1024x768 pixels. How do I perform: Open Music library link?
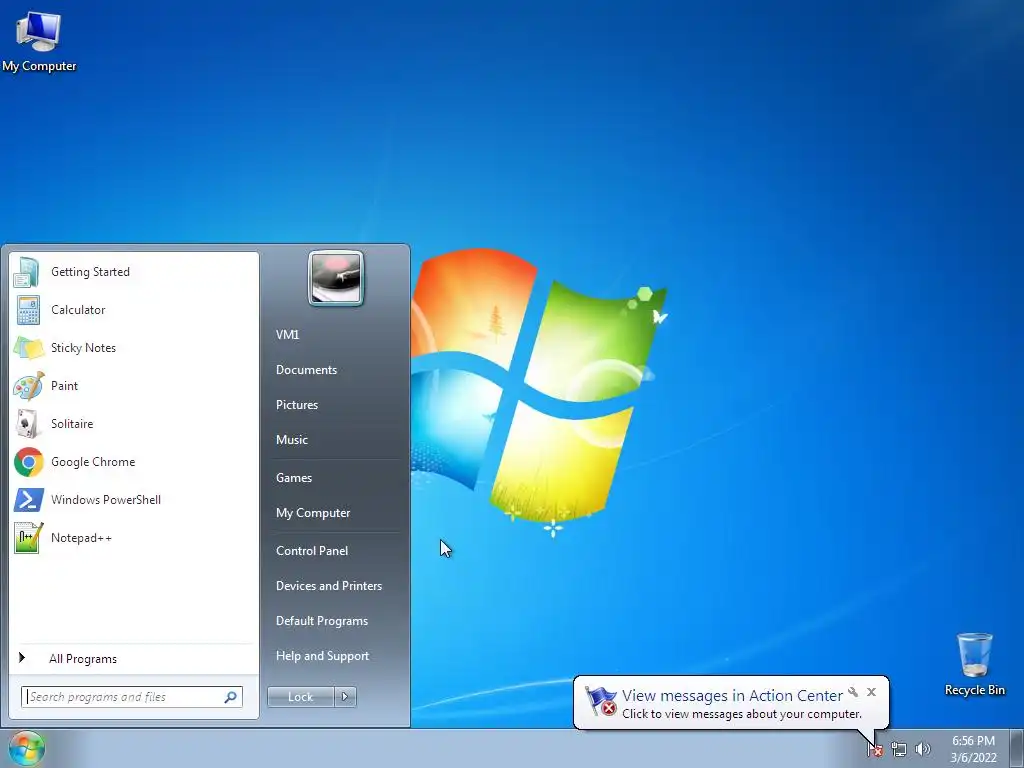pos(292,440)
